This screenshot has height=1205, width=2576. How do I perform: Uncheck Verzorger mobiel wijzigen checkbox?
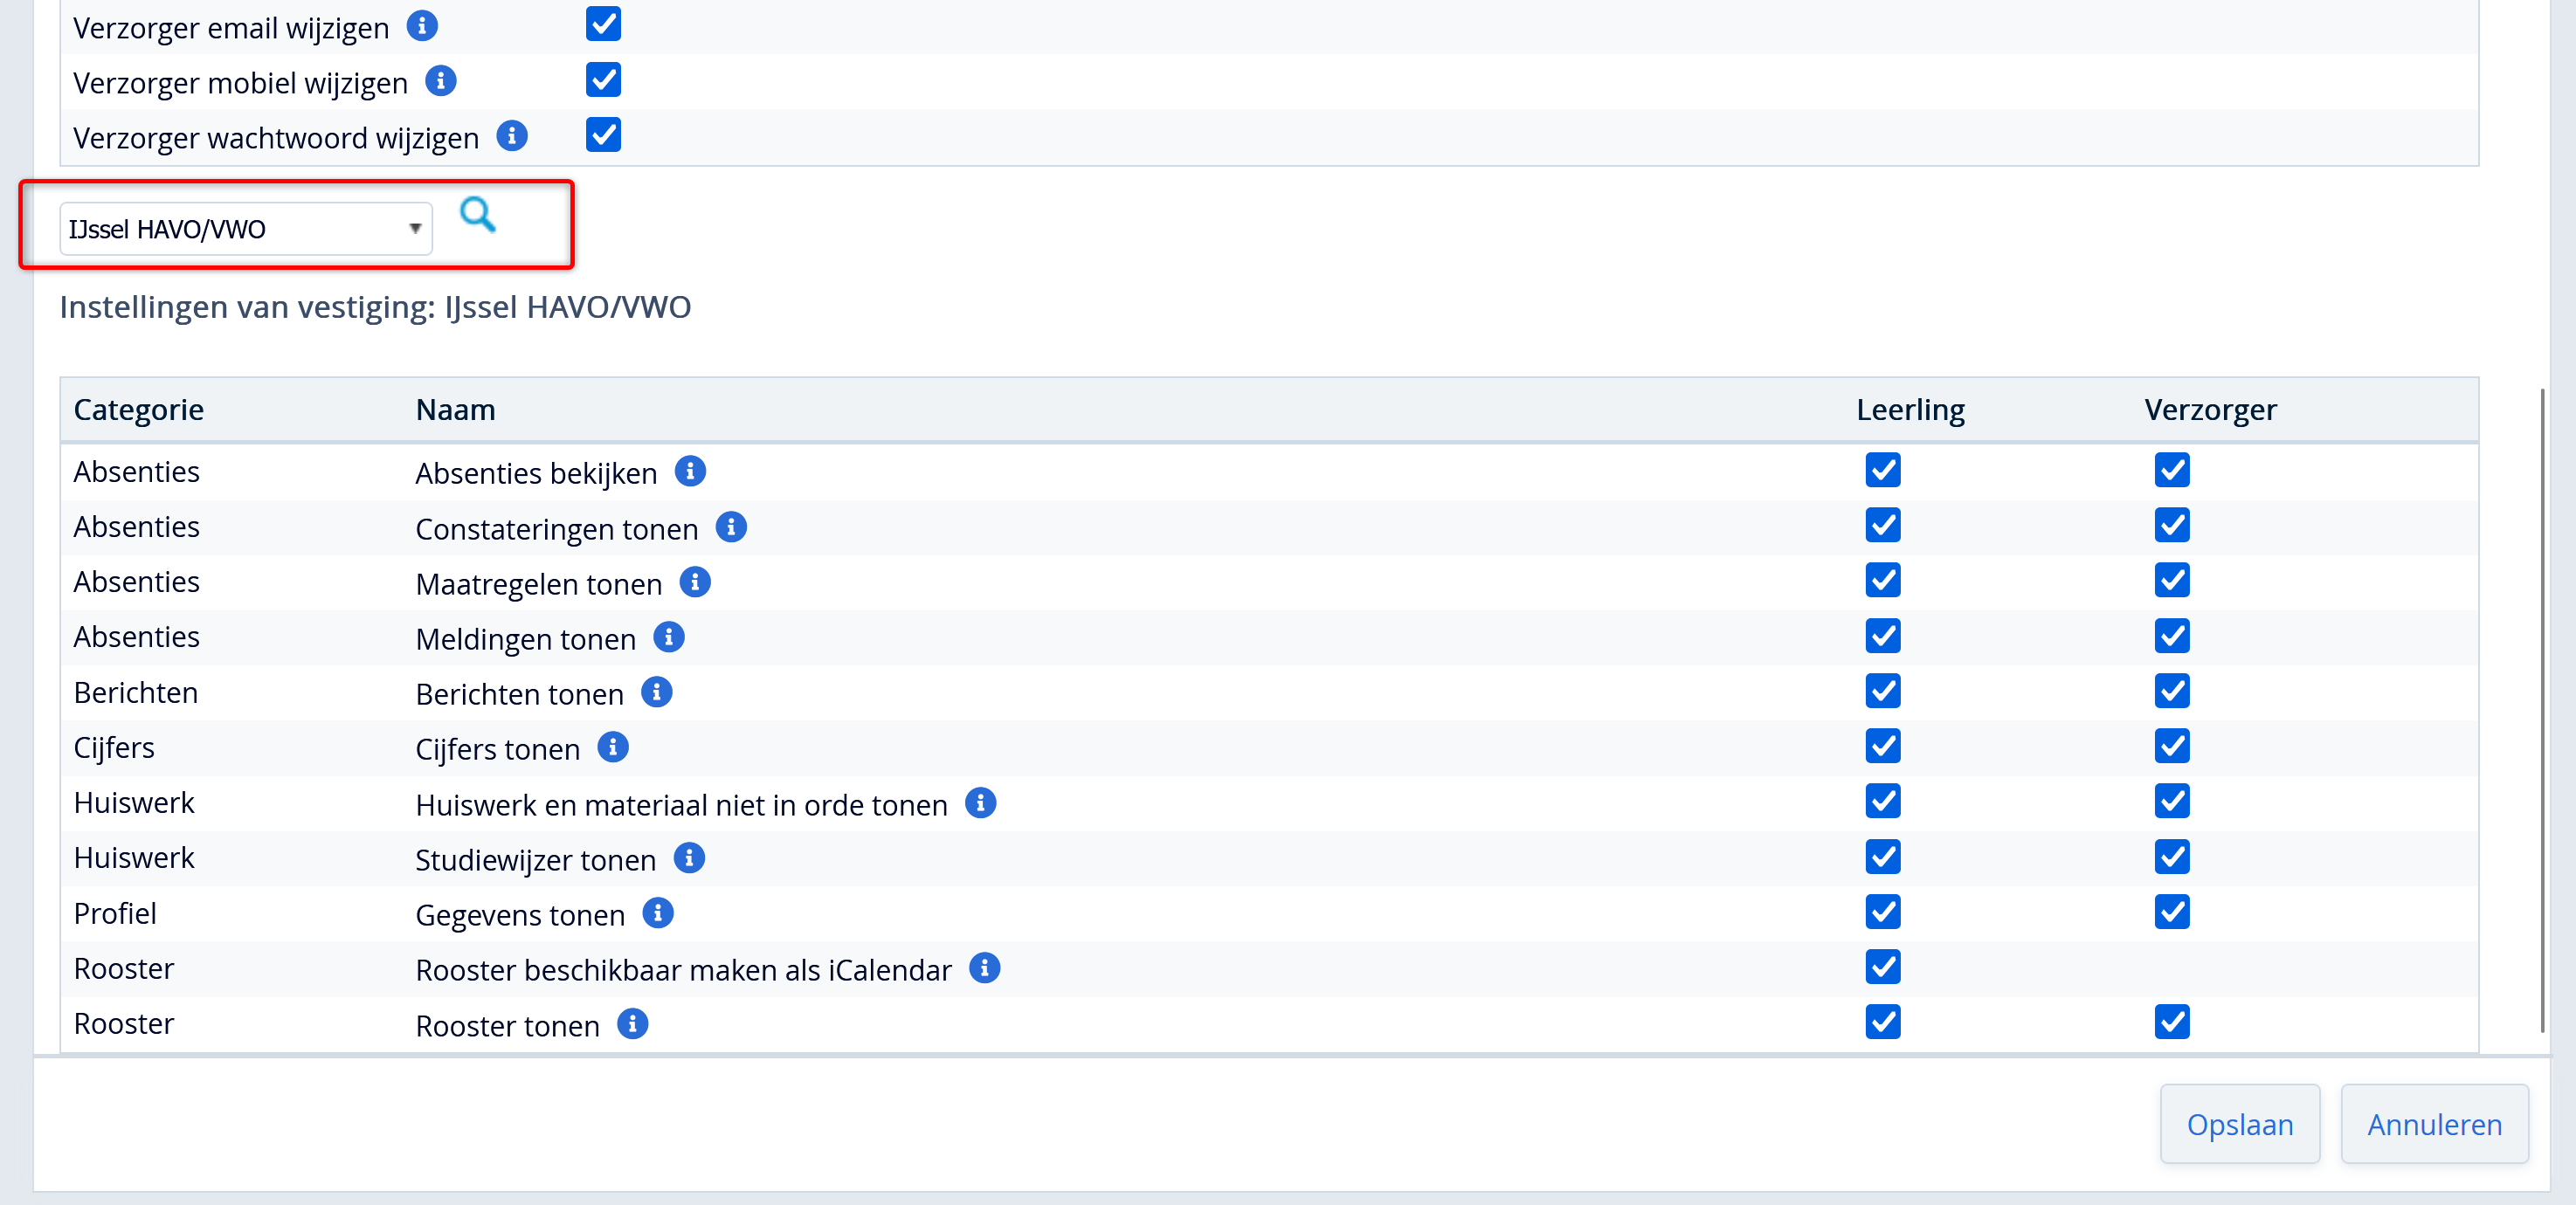603,80
